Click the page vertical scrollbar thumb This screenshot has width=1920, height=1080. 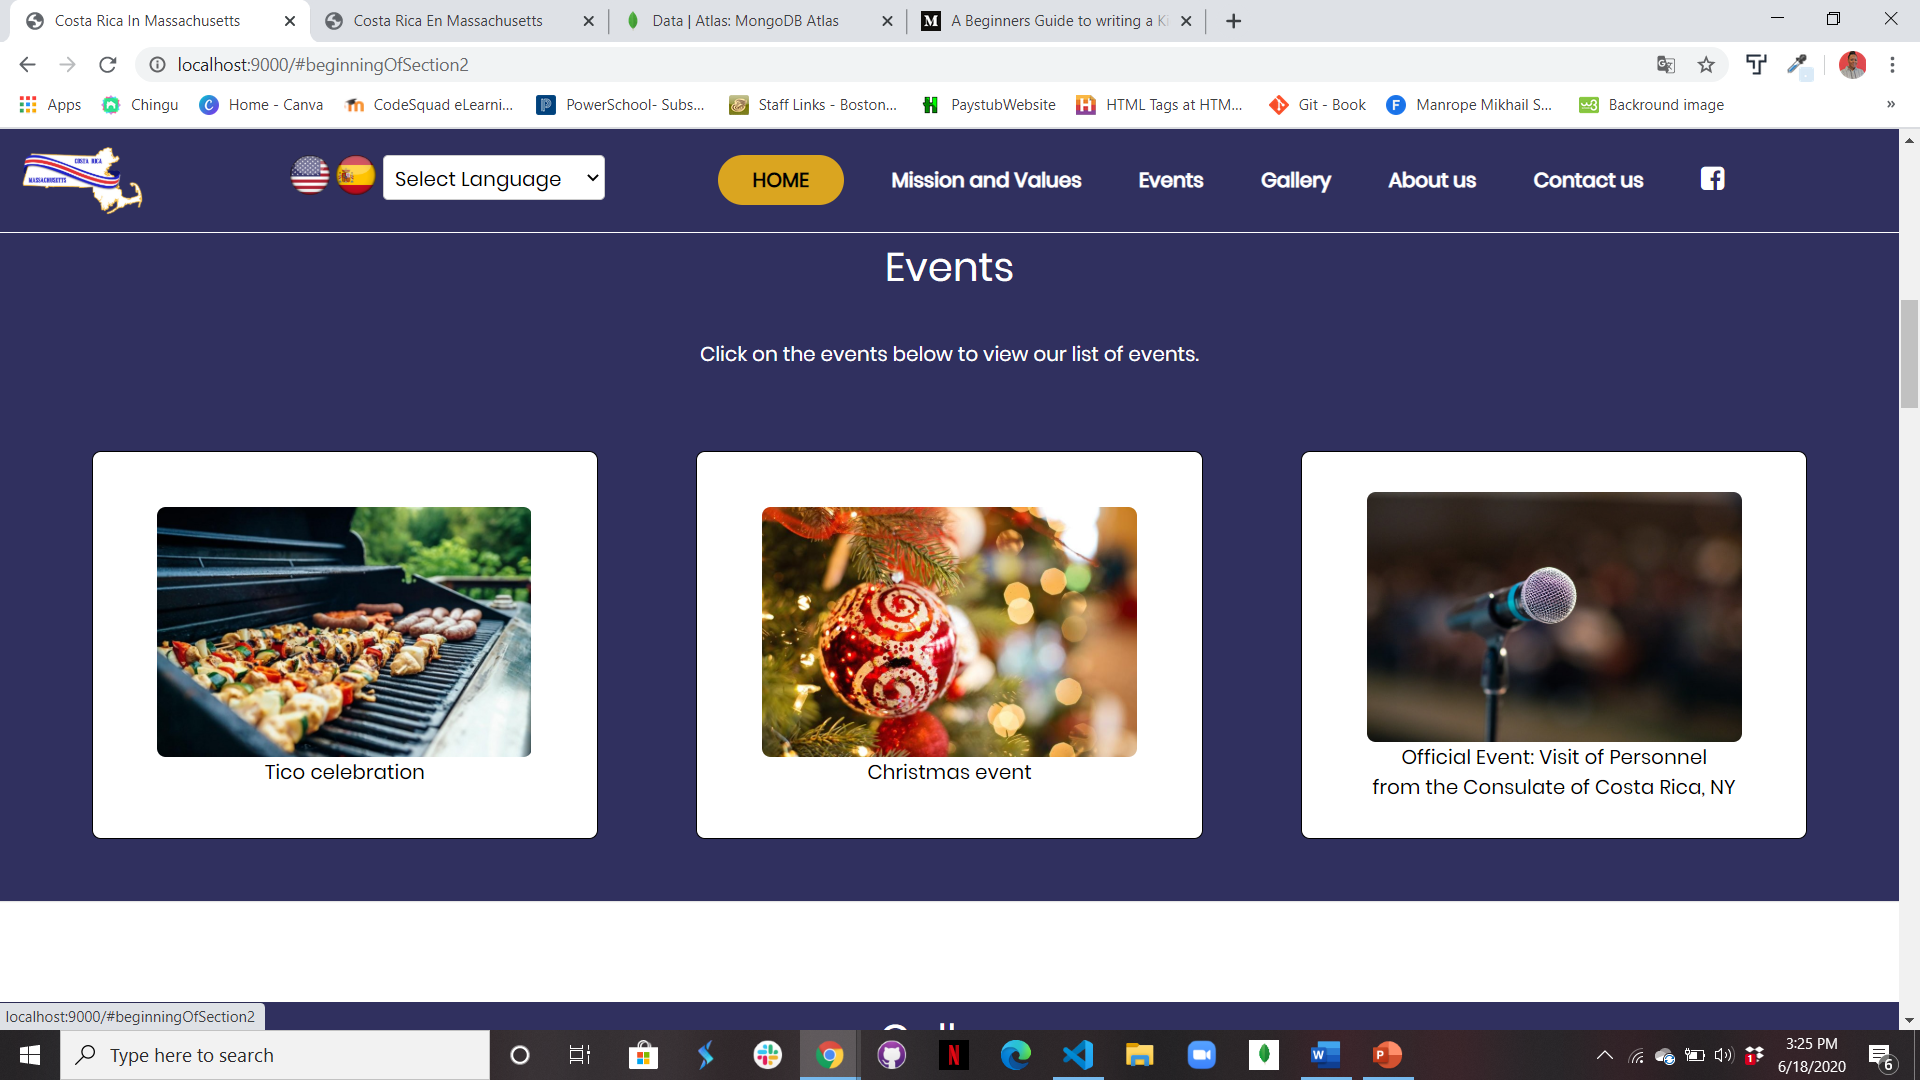(1909, 353)
